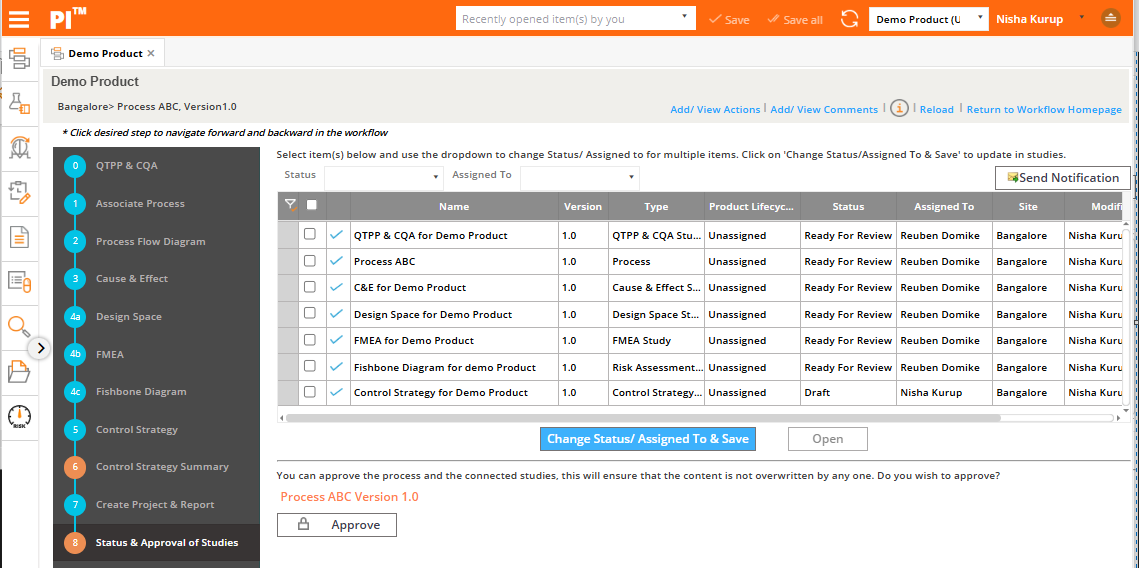Click Save all in header

(x=795, y=20)
